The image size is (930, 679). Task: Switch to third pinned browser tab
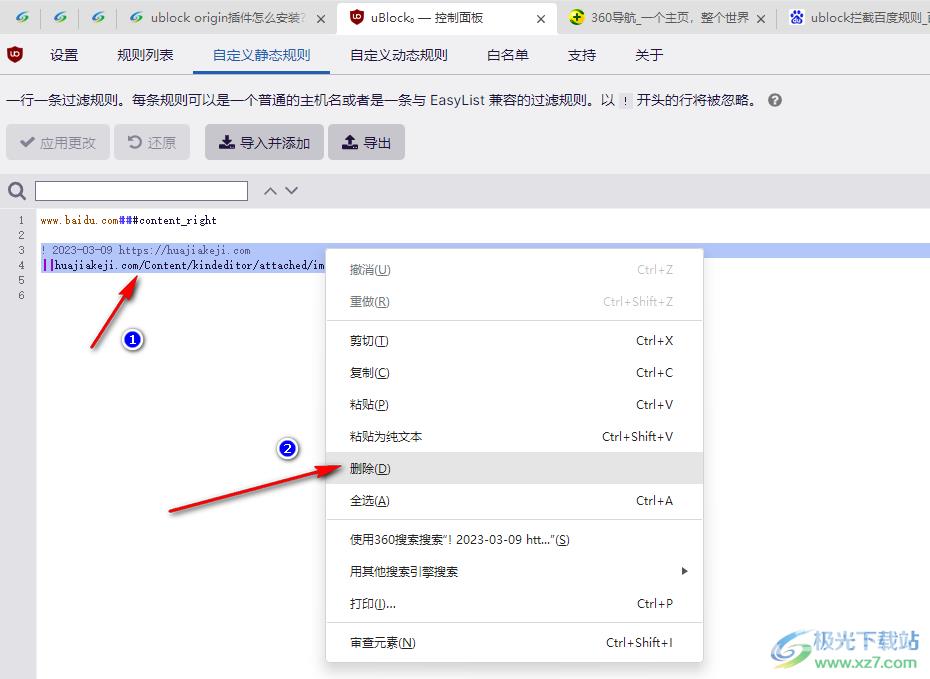[98, 18]
